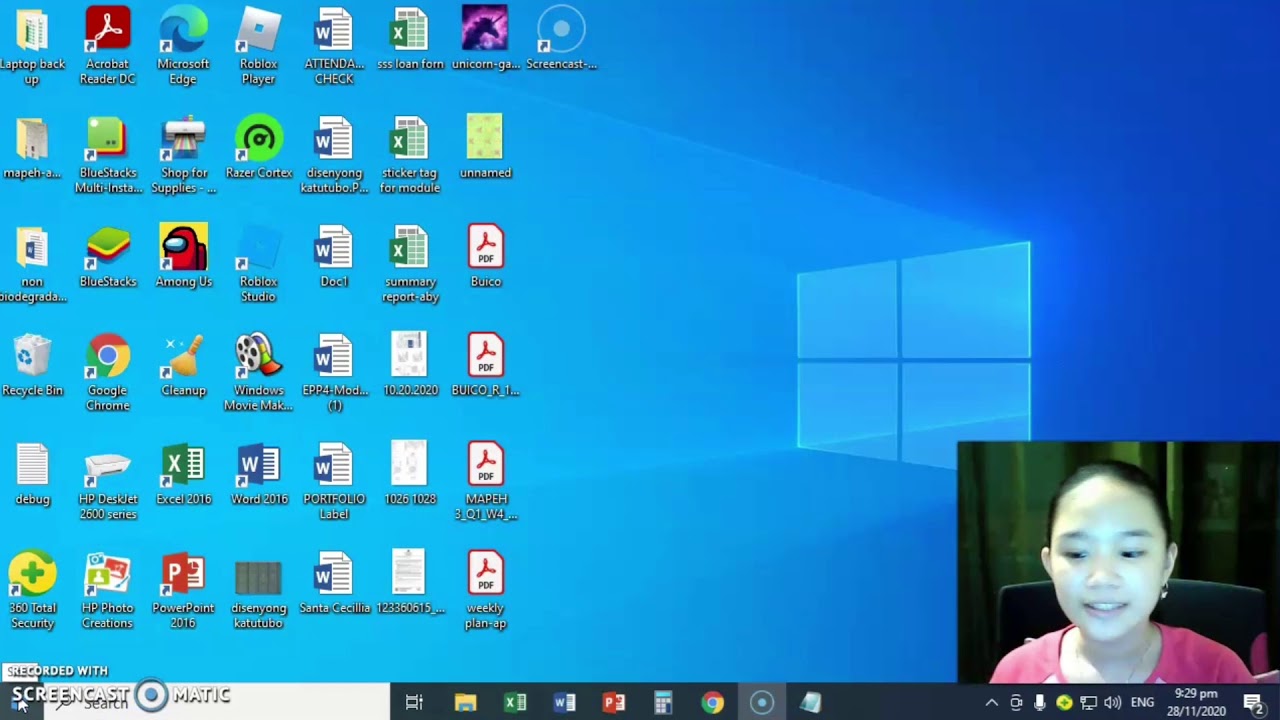The image size is (1280, 720).
Task: Open the unicorn-ga image file
Action: [485, 40]
